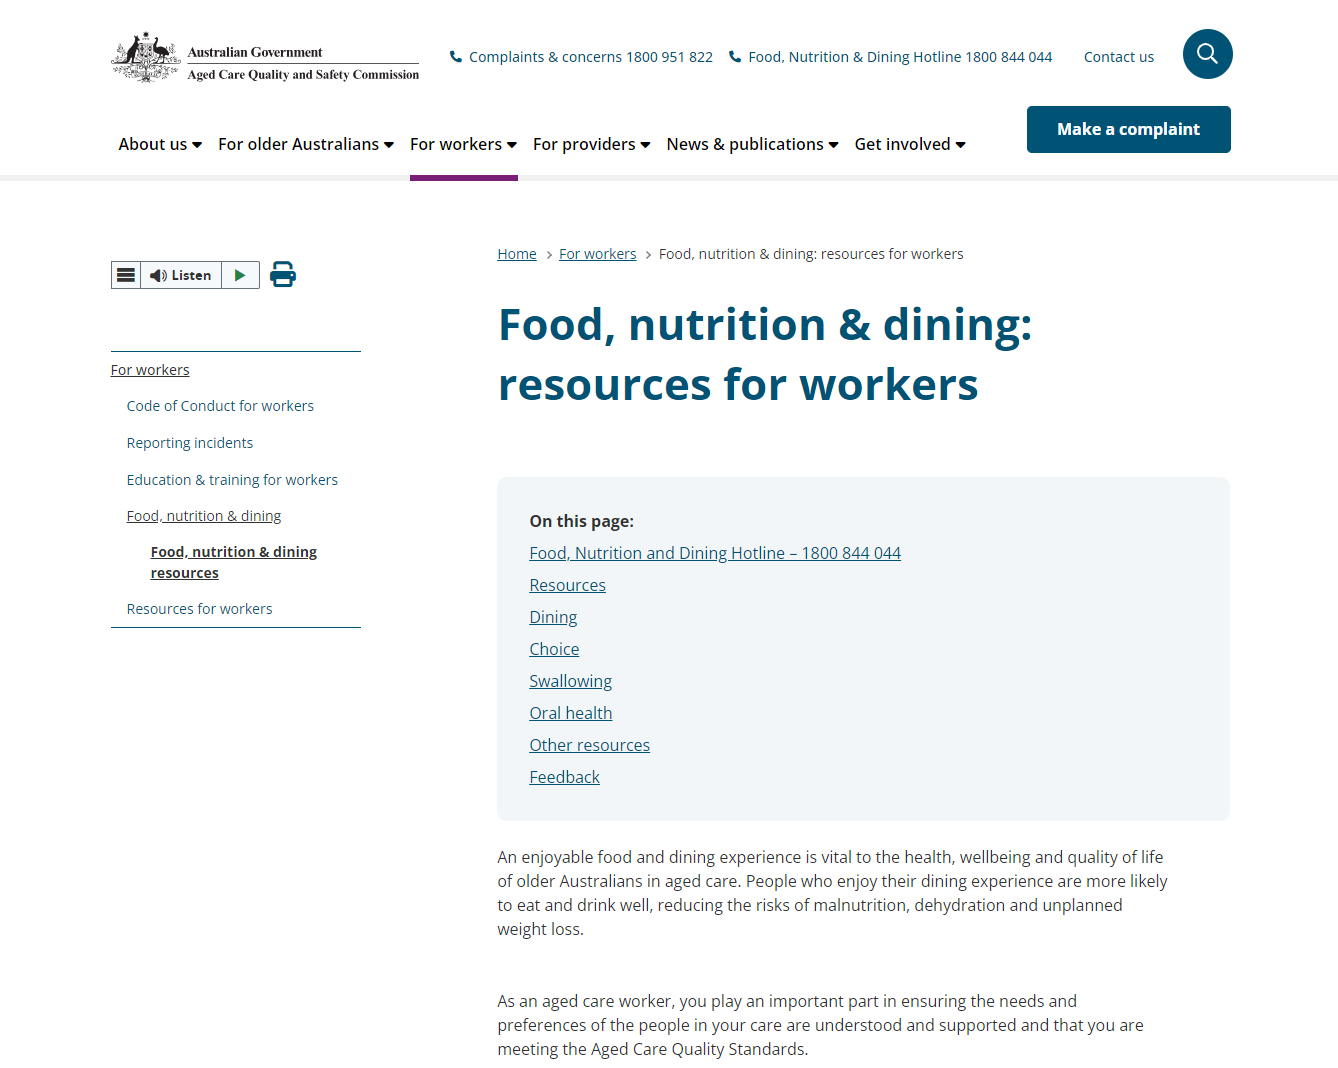Click the phone icon beside Complaints & concerns
The height and width of the screenshot is (1068, 1338).
(x=456, y=57)
